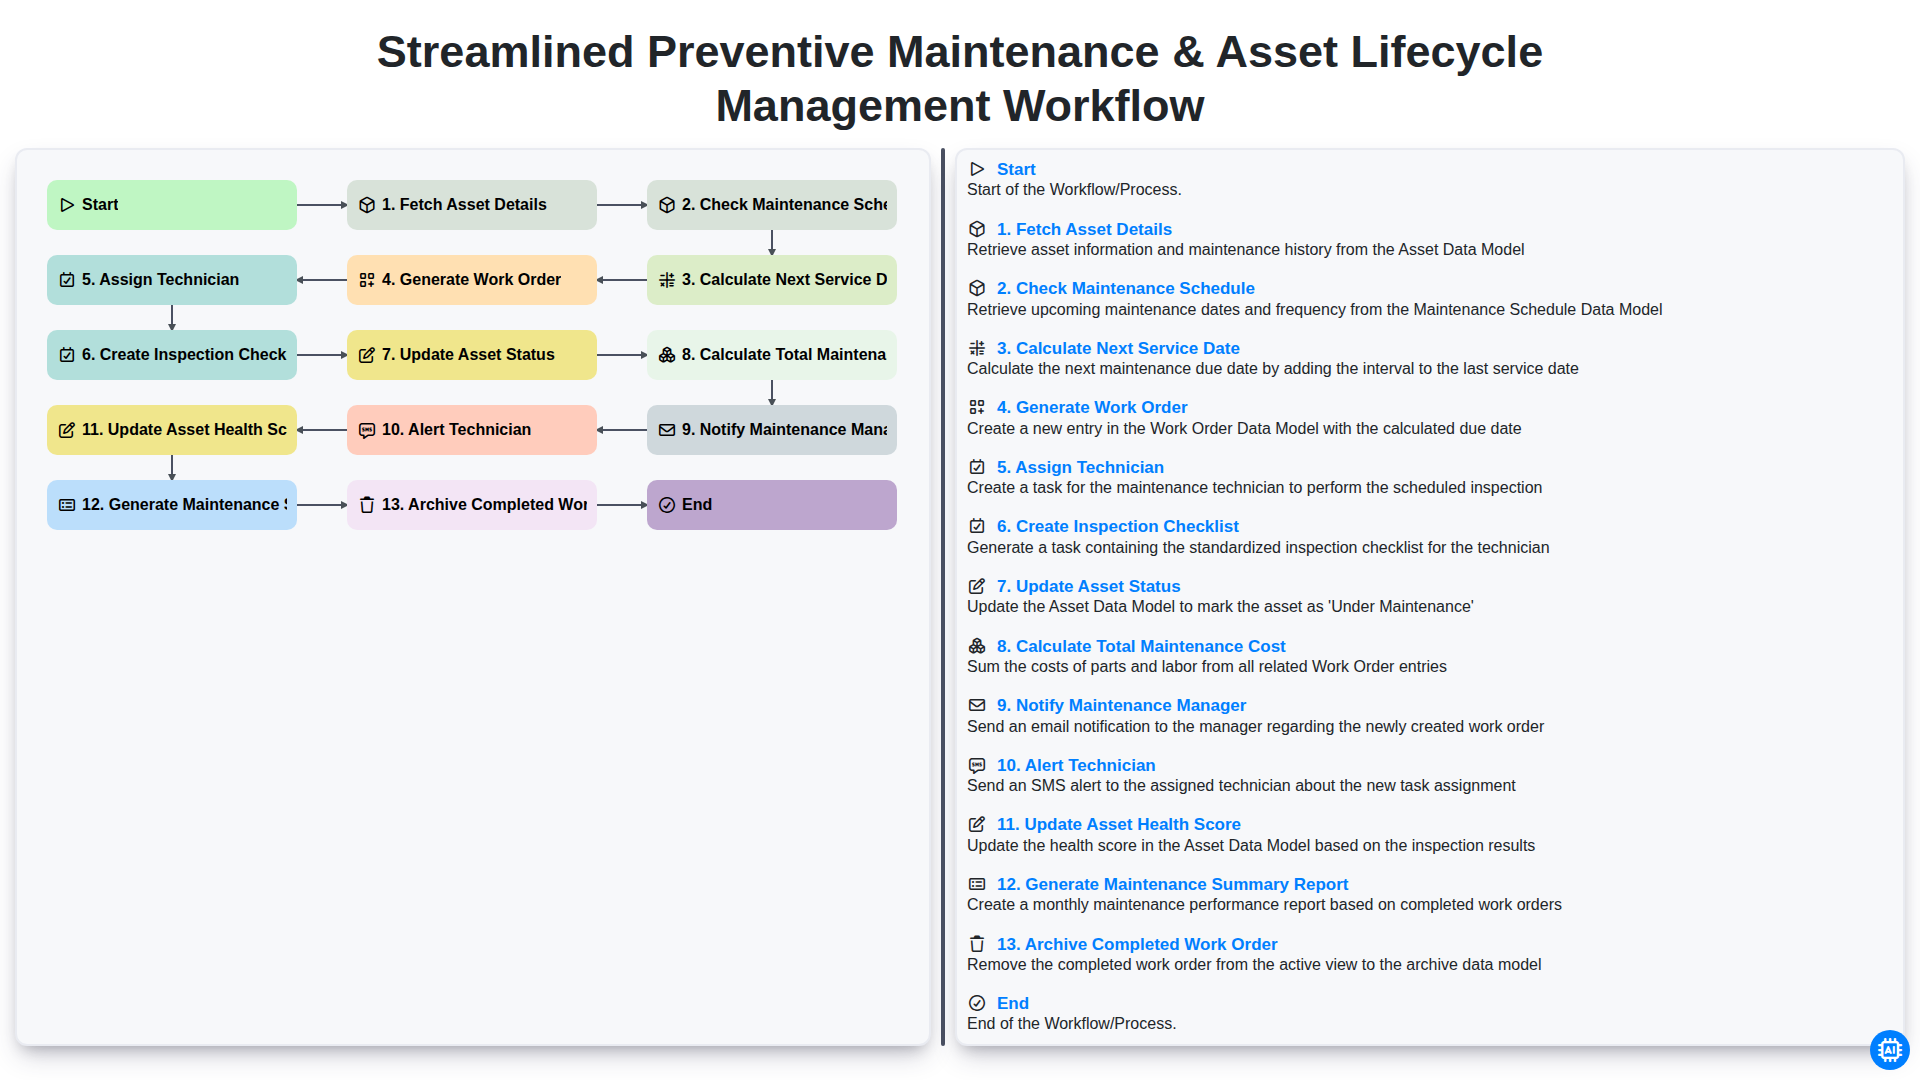This screenshot has height=1080, width=1920.
Task: Click the SMS bubble icon on the Alert Technician node
Action: pyautogui.click(x=367, y=430)
